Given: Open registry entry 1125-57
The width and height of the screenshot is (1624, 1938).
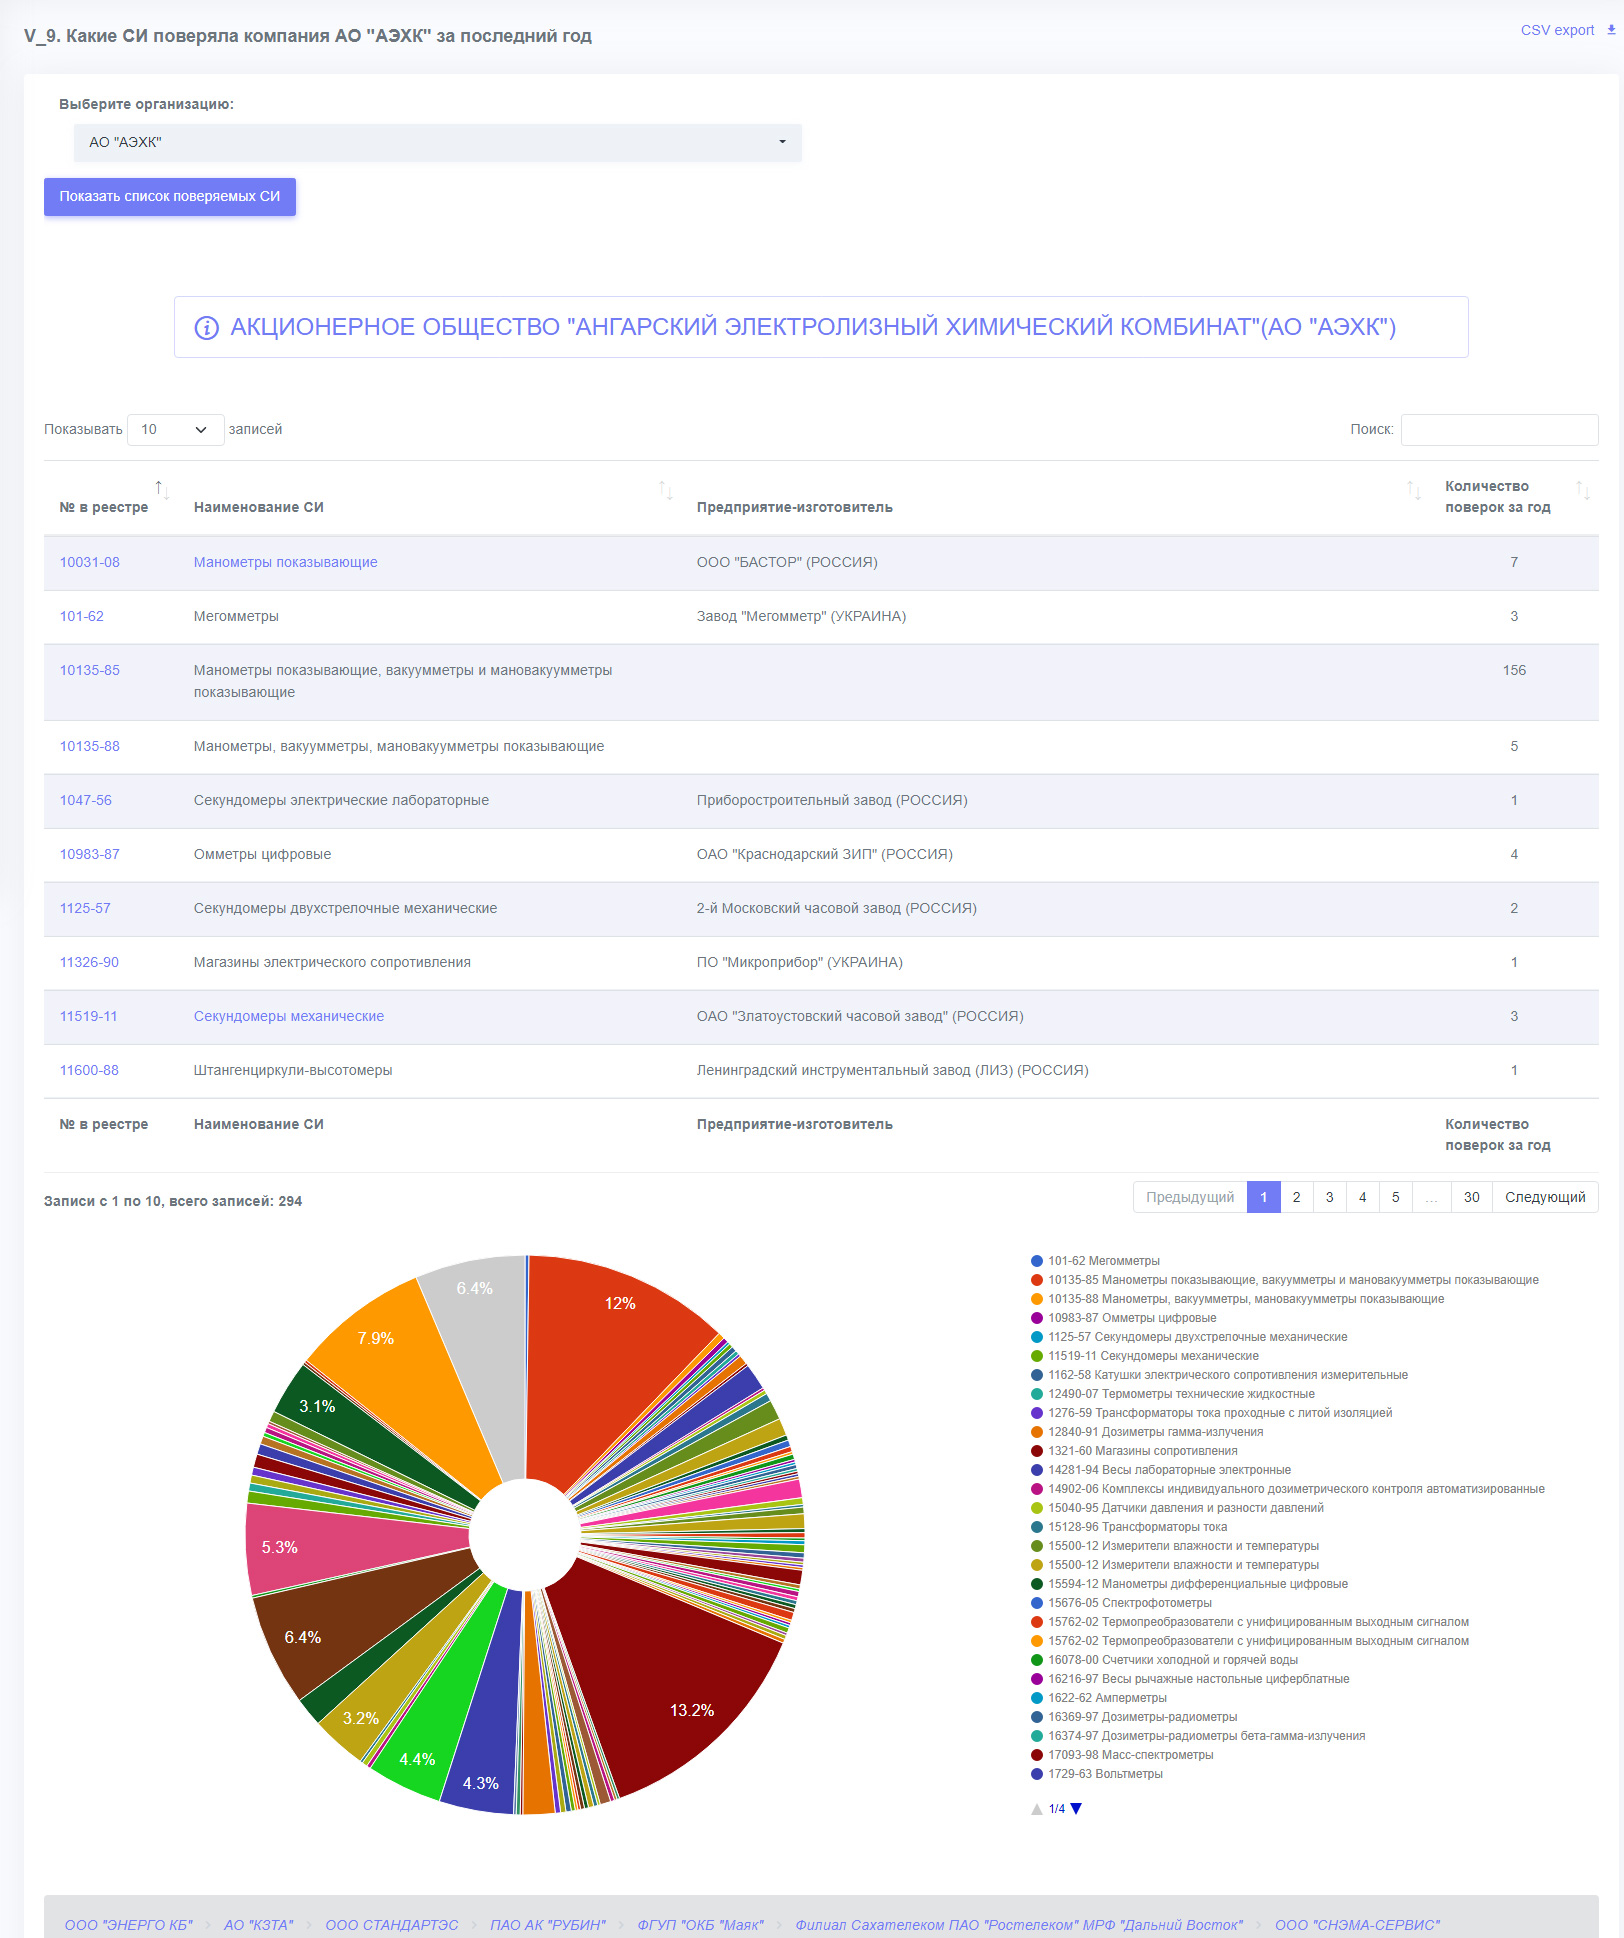Looking at the screenshot, I should [85, 908].
